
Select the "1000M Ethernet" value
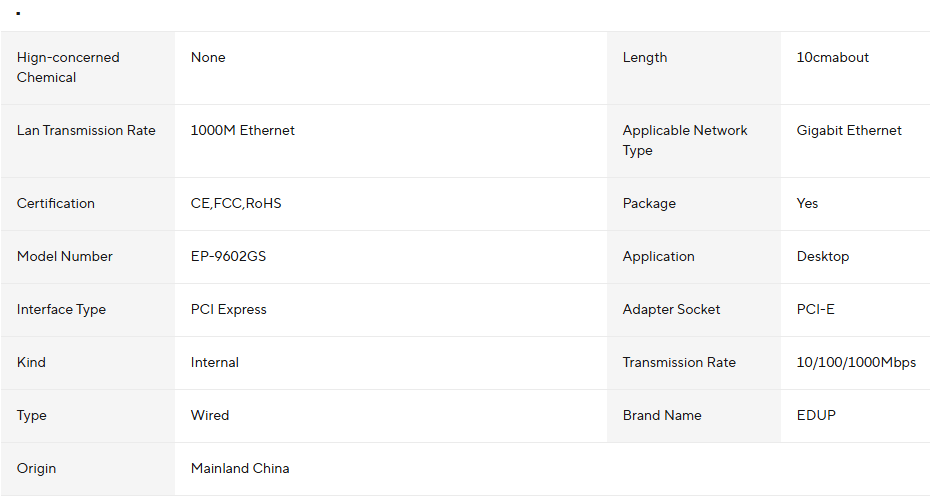coord(243,130)
